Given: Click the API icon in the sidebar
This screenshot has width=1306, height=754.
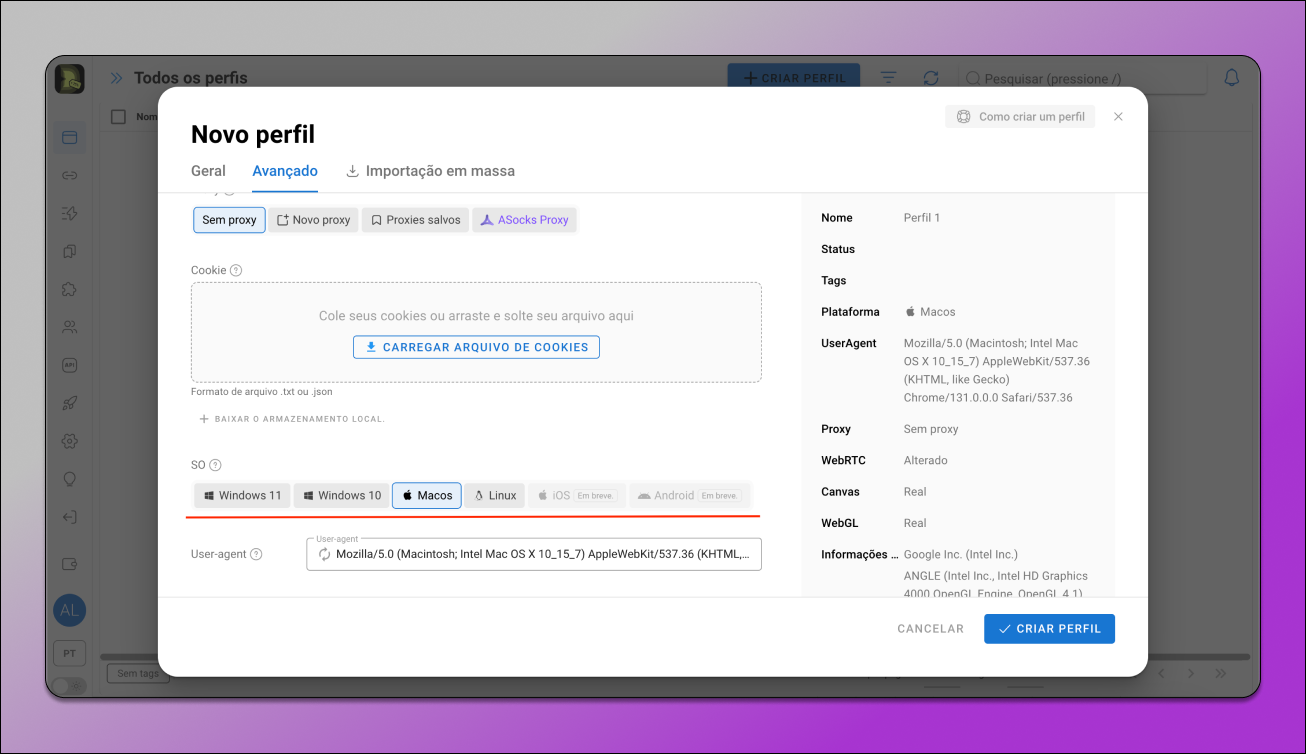Looking at the screenshot, I should pos(70,365).
